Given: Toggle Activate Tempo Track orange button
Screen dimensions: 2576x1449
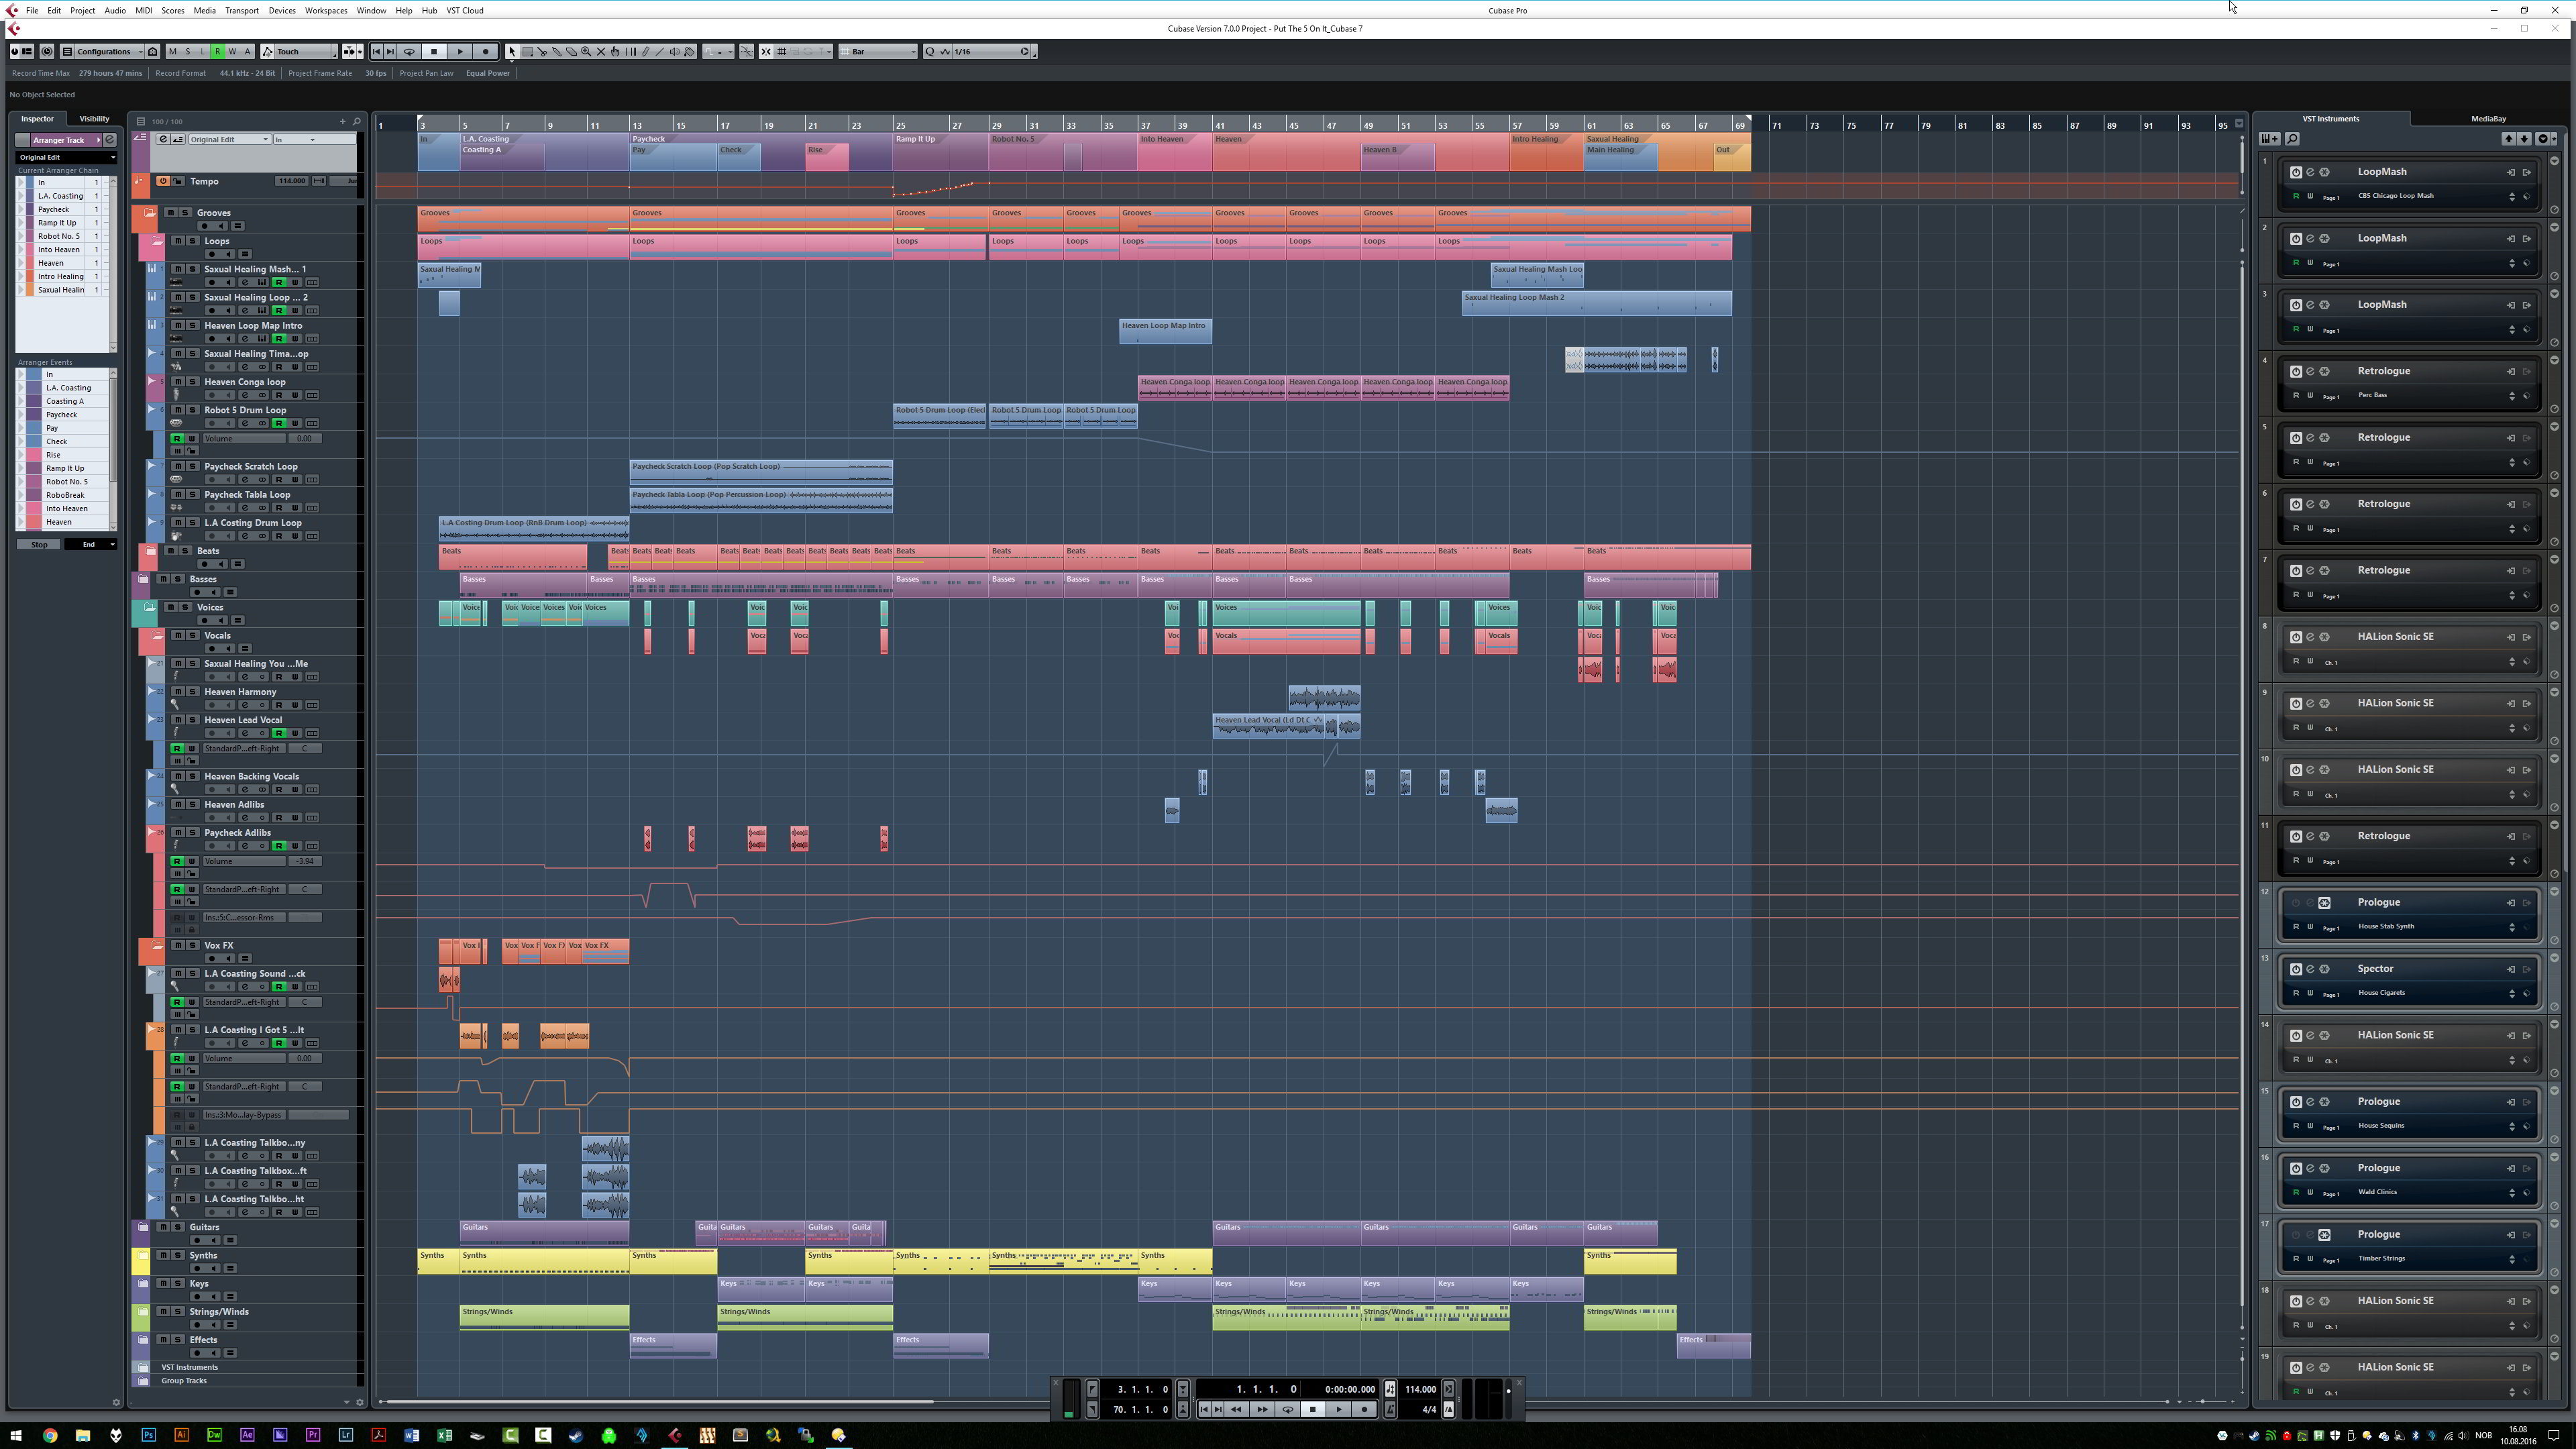Looking at the screenshot, I should click(x=163, y=181).
